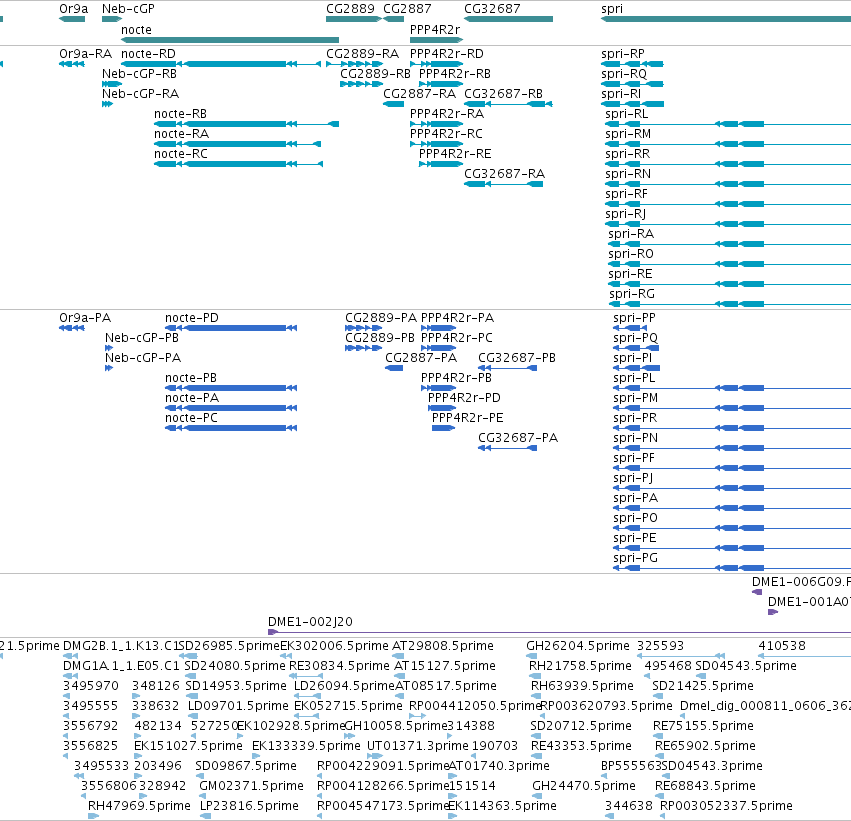Image resolution: width=851 pixels, height=821 pixels.
Task: Click the CG2889 gene label
Action: point(350,9)
